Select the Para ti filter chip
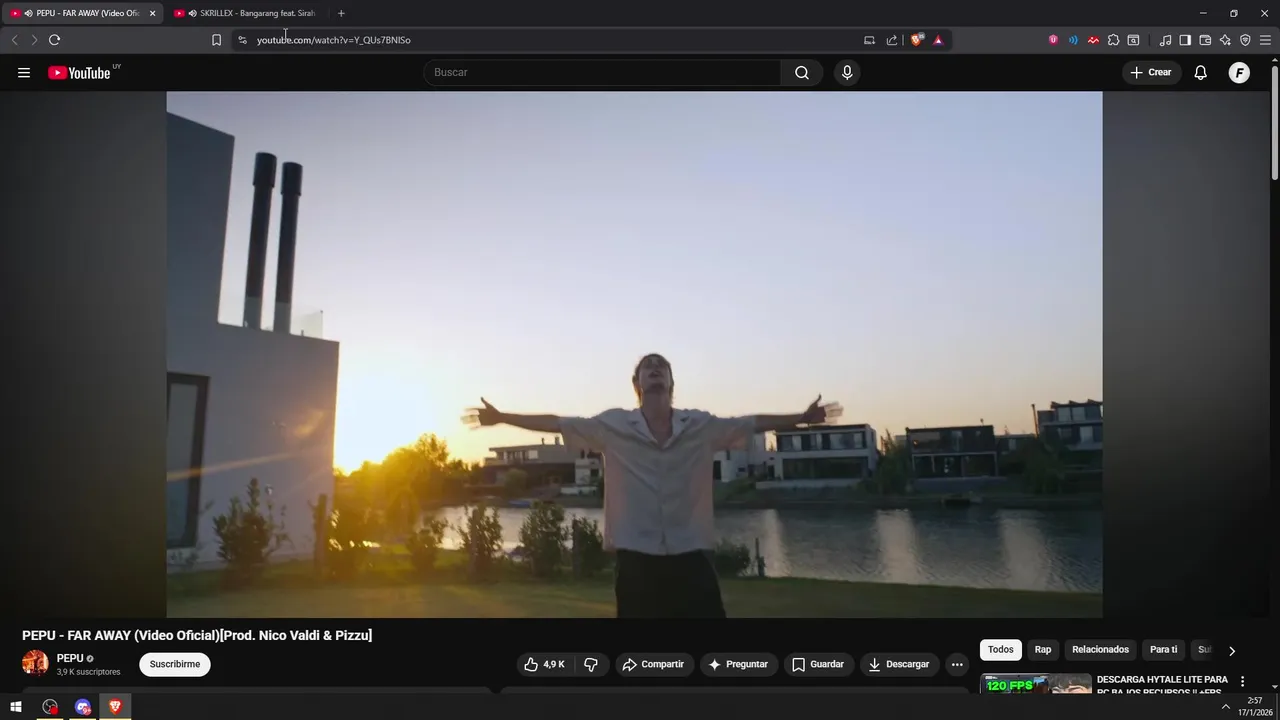1280x720 pixels. coord(1163,650)
